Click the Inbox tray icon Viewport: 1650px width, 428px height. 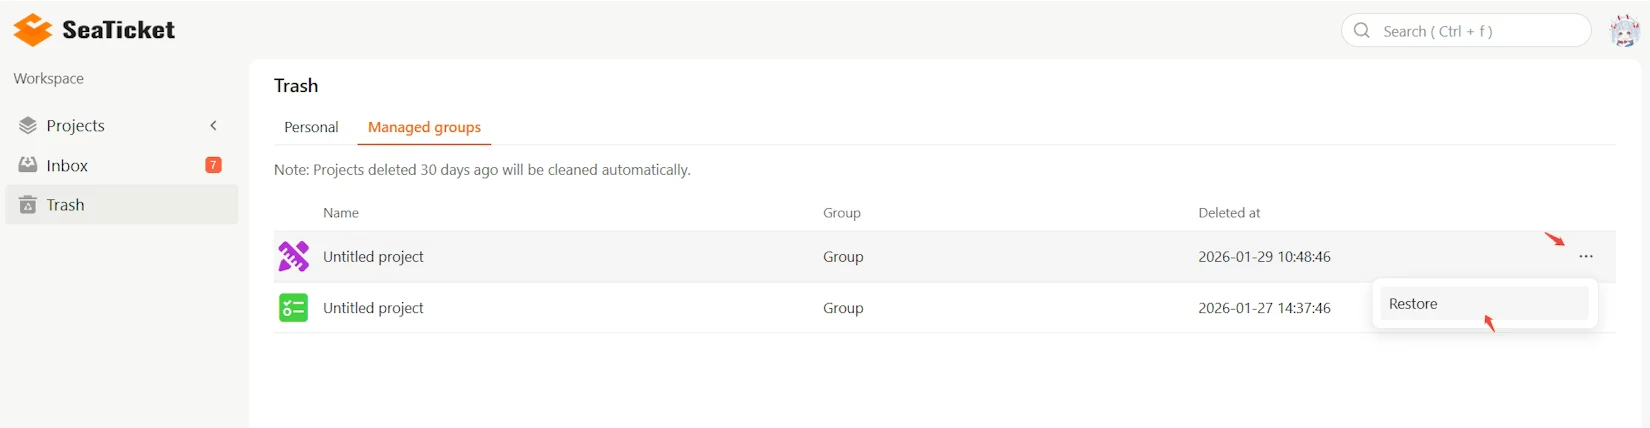[x=28, y=165]
